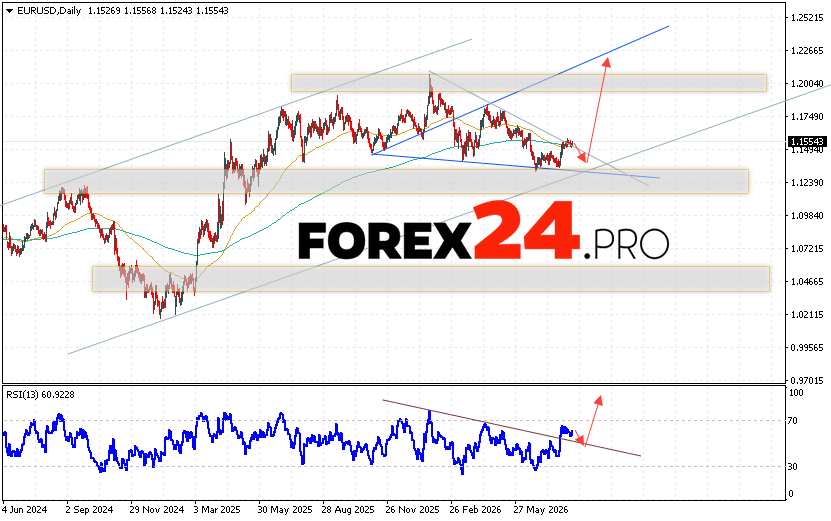Click the current price tag 1.15543
Image resolution: width=831 pixels, height=521 pixels.
click(x=807, y=142)
